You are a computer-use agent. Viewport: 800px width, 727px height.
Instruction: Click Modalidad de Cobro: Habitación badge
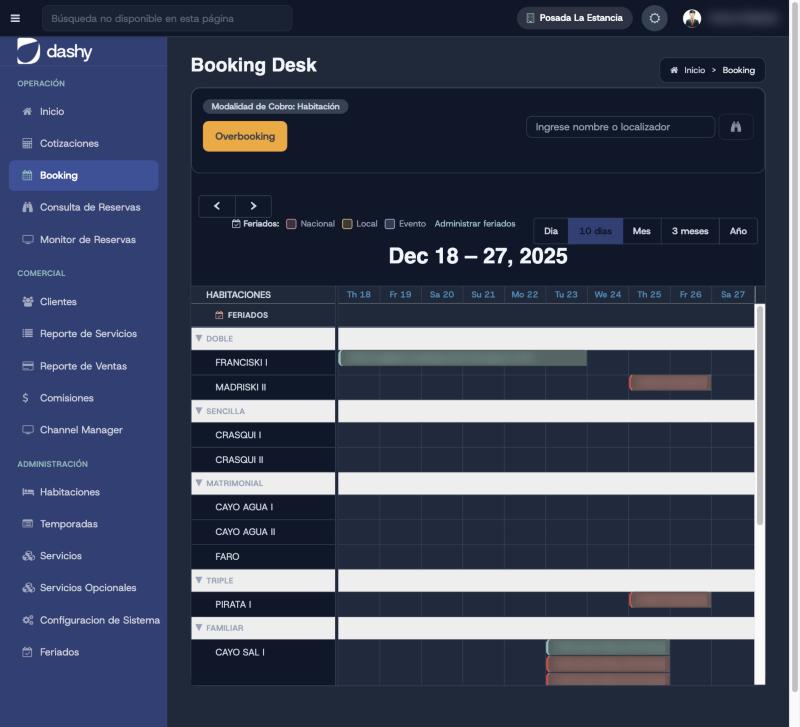pyautogui.click(x=276, y=106)
